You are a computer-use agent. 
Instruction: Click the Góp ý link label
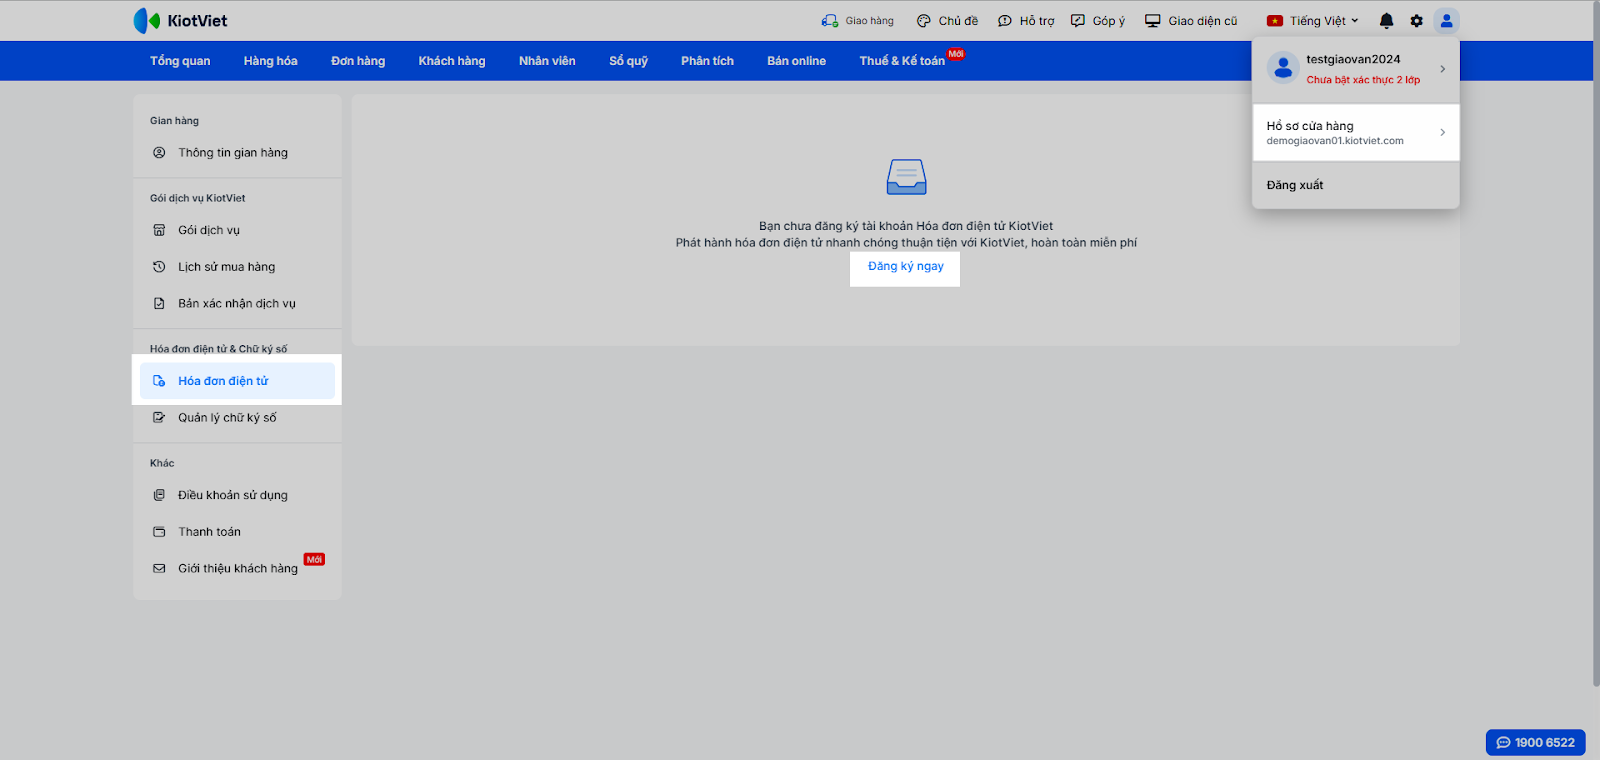click(1109, 21)
